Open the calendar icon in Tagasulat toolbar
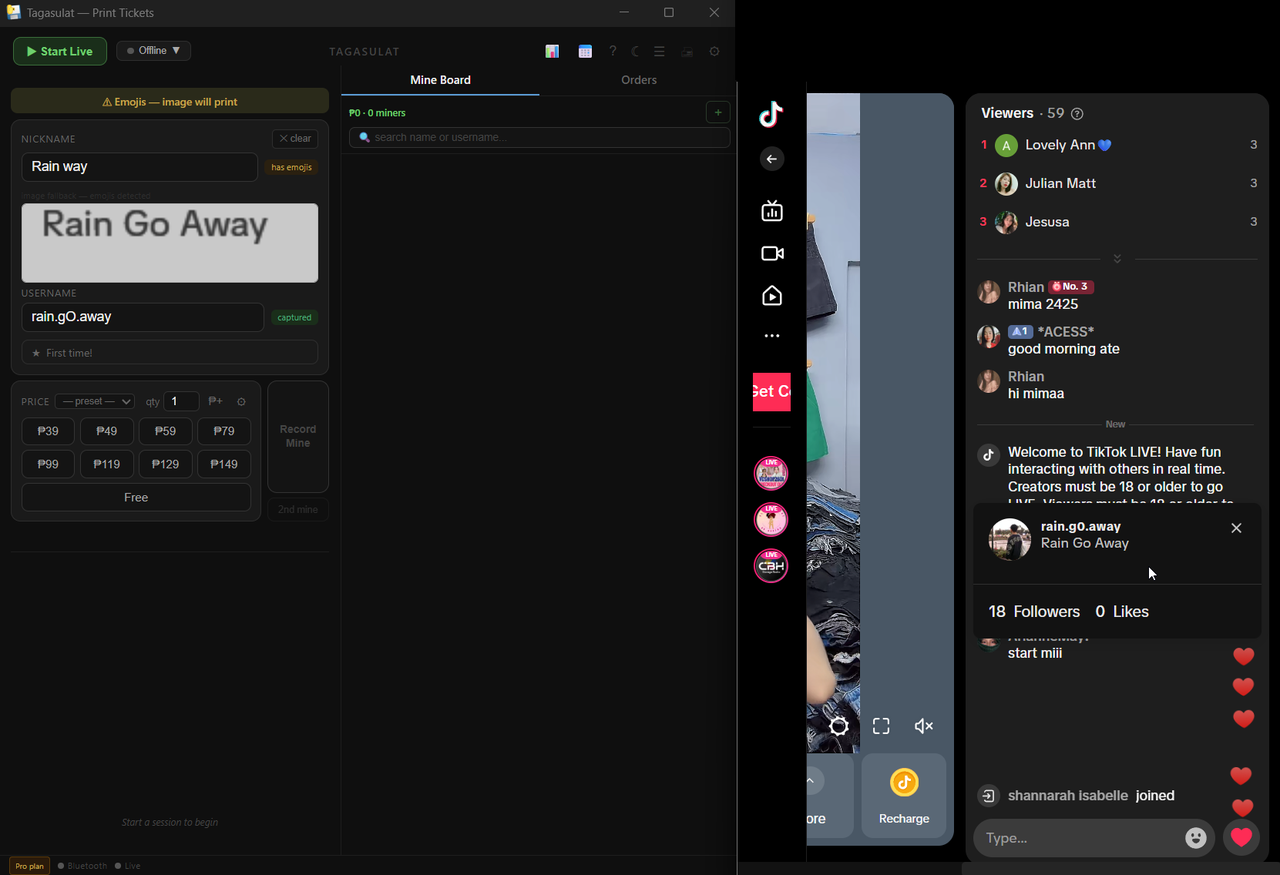1280x875 pixels. (x=585, y=51)
